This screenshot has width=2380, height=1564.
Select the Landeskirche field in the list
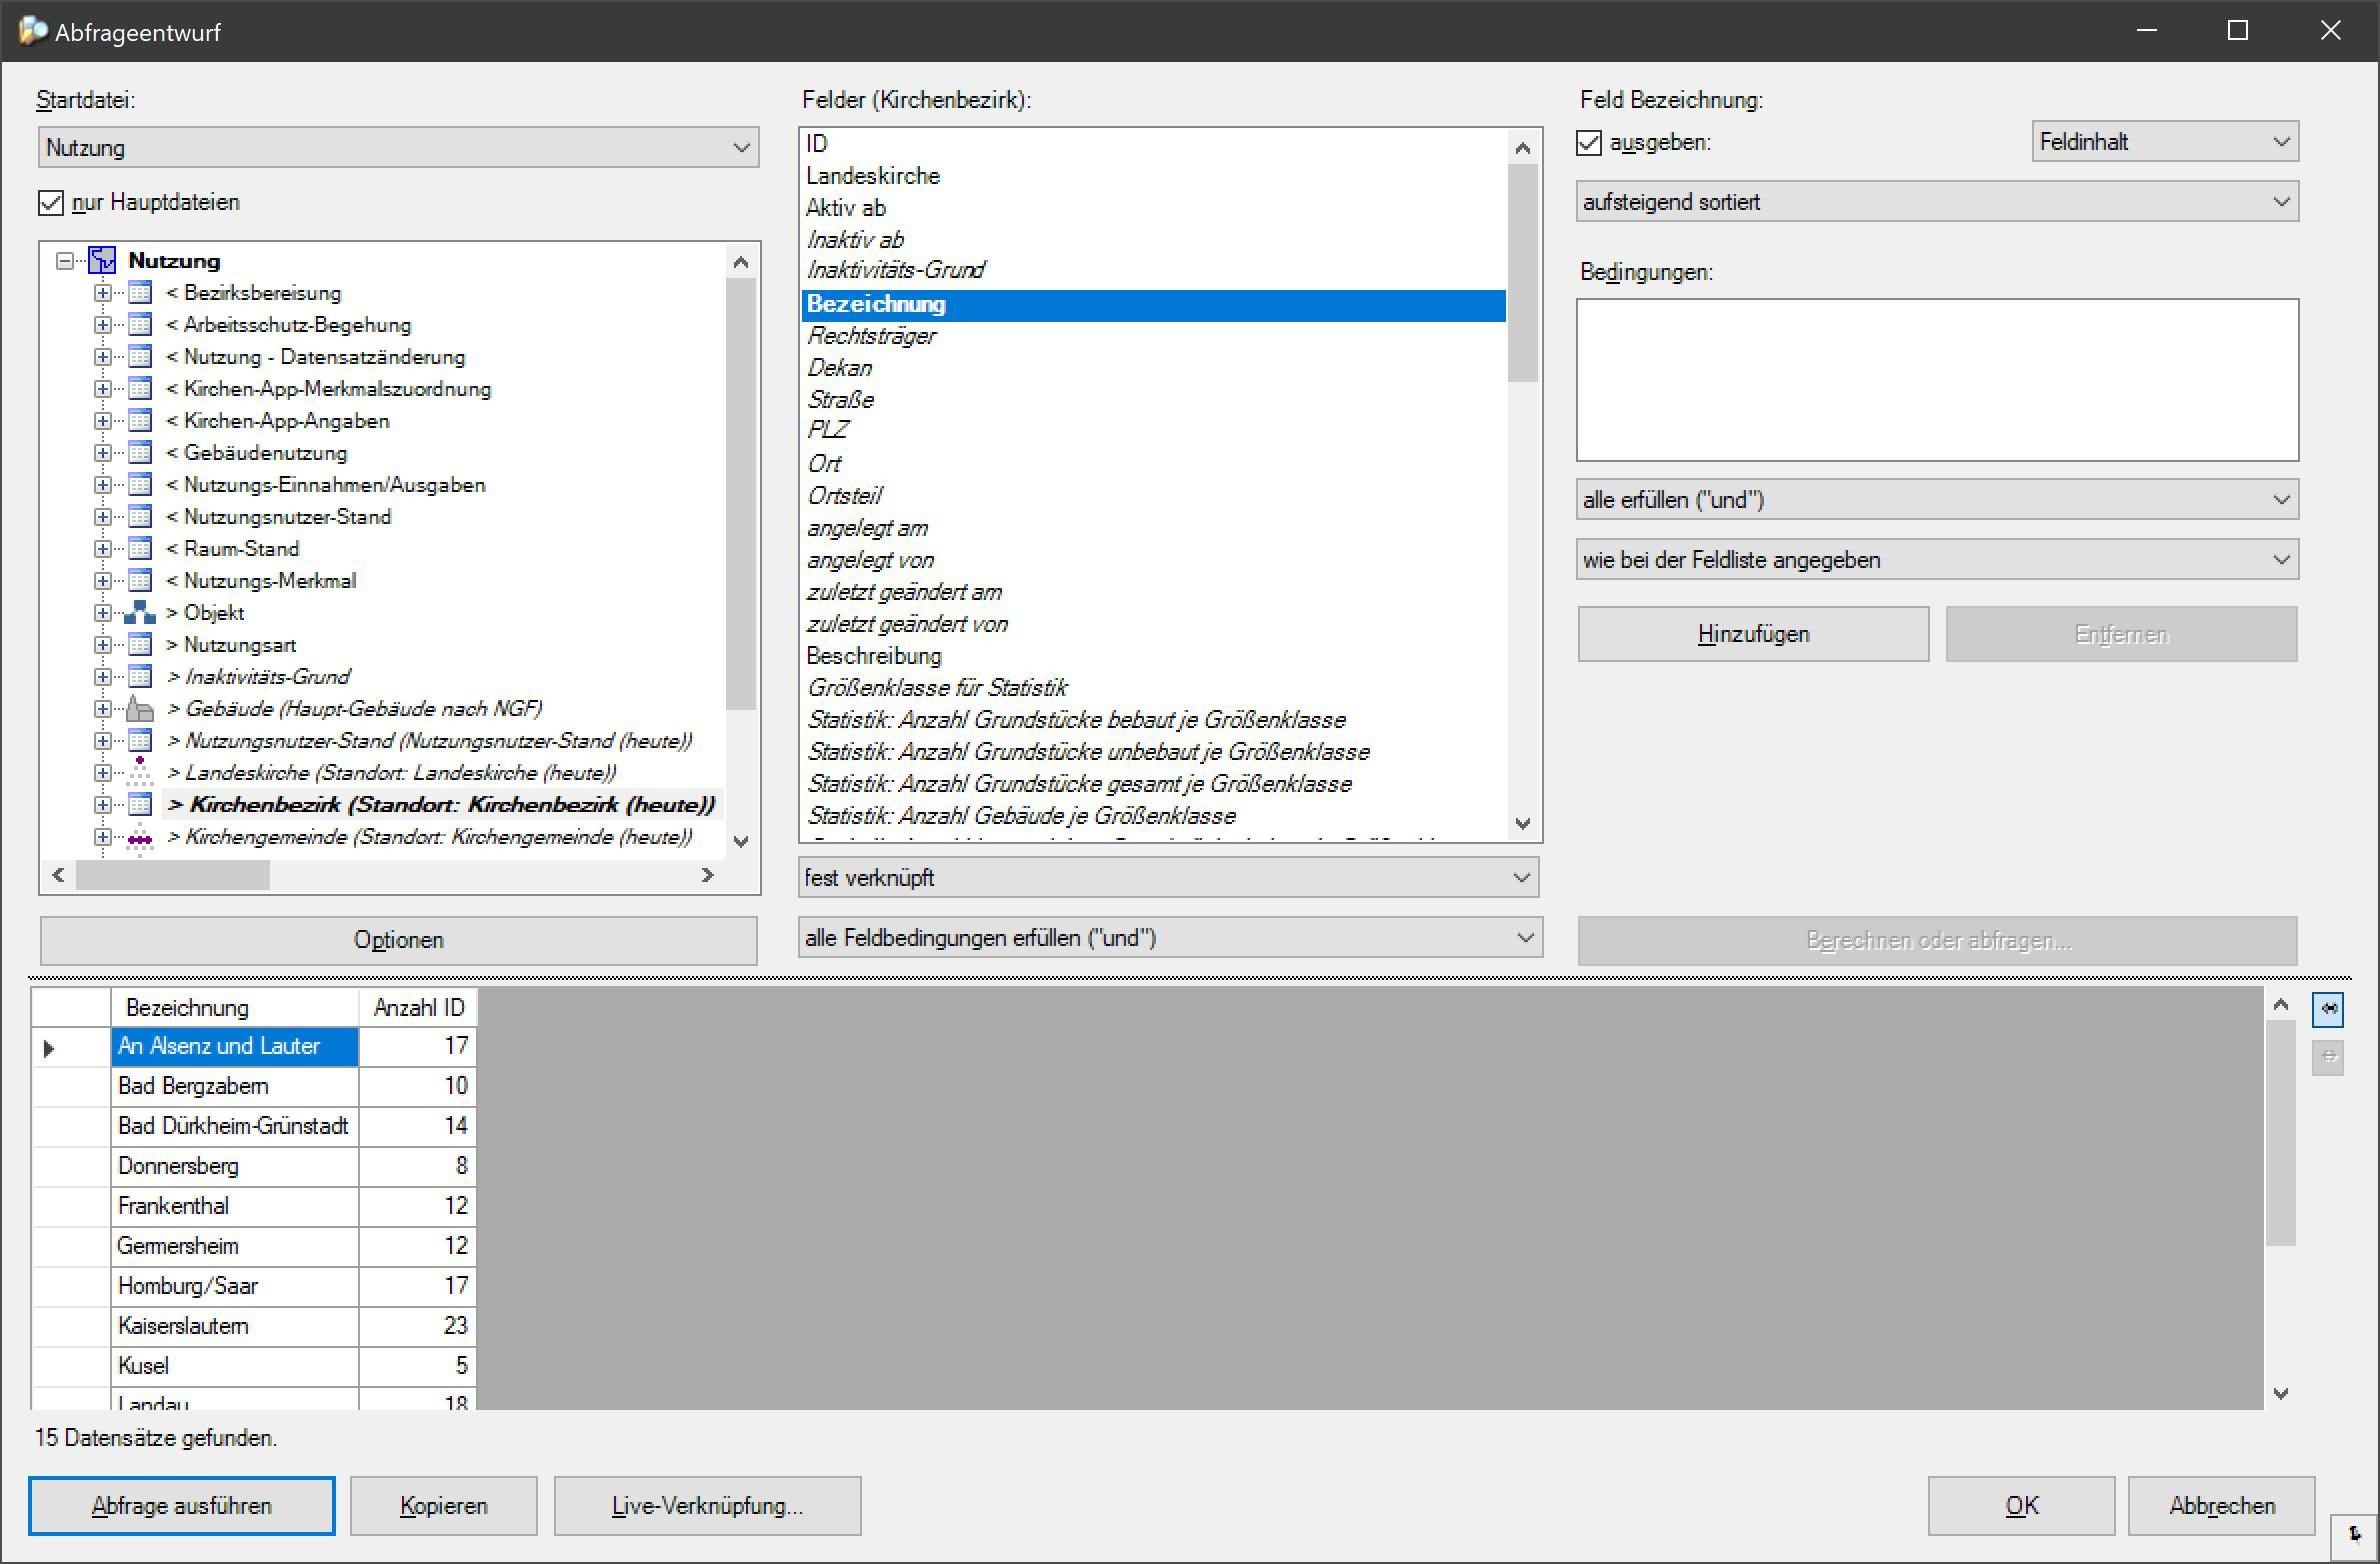[x=1154, y=176]
